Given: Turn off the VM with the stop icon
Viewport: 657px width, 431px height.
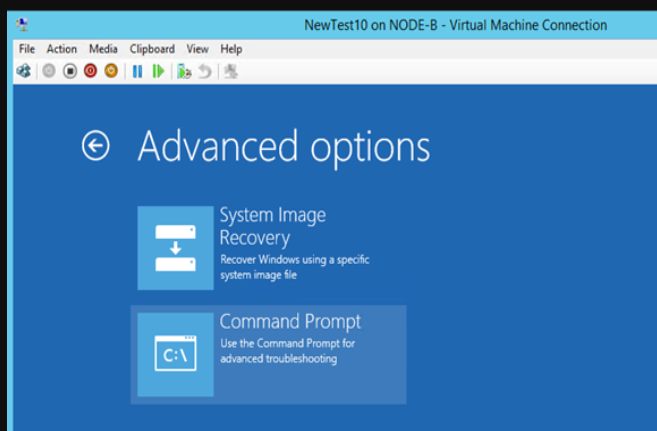Looking at the screenshot, I should pos(70,71).
